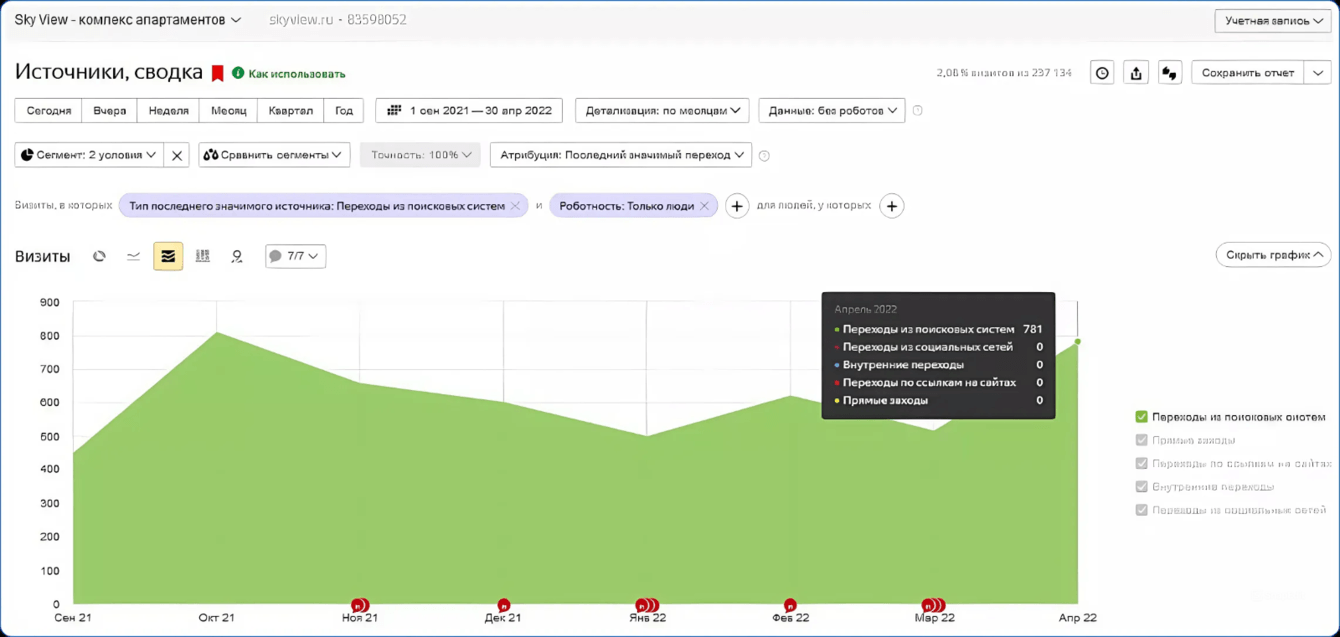
Task: Open 'Атрибуция: Последний значимый переход' dropdown
Action: pyautogui.click(x=621, y=155)
